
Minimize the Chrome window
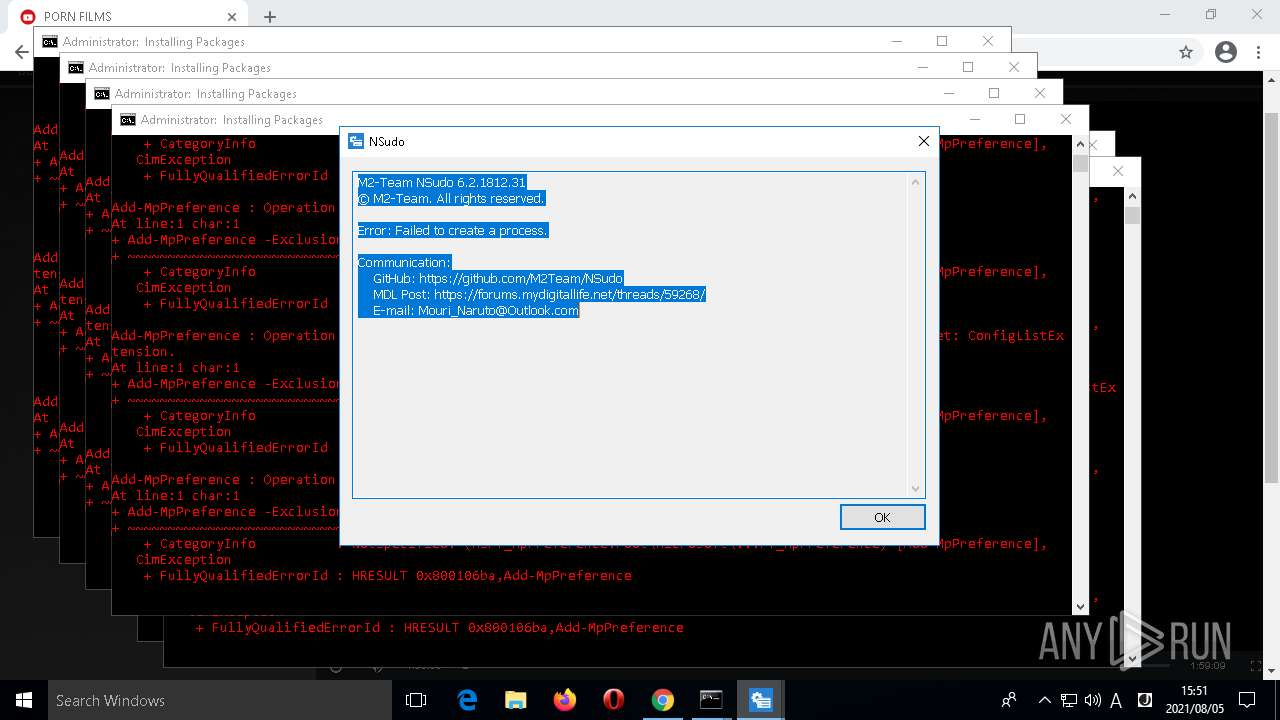[1166, 15]
